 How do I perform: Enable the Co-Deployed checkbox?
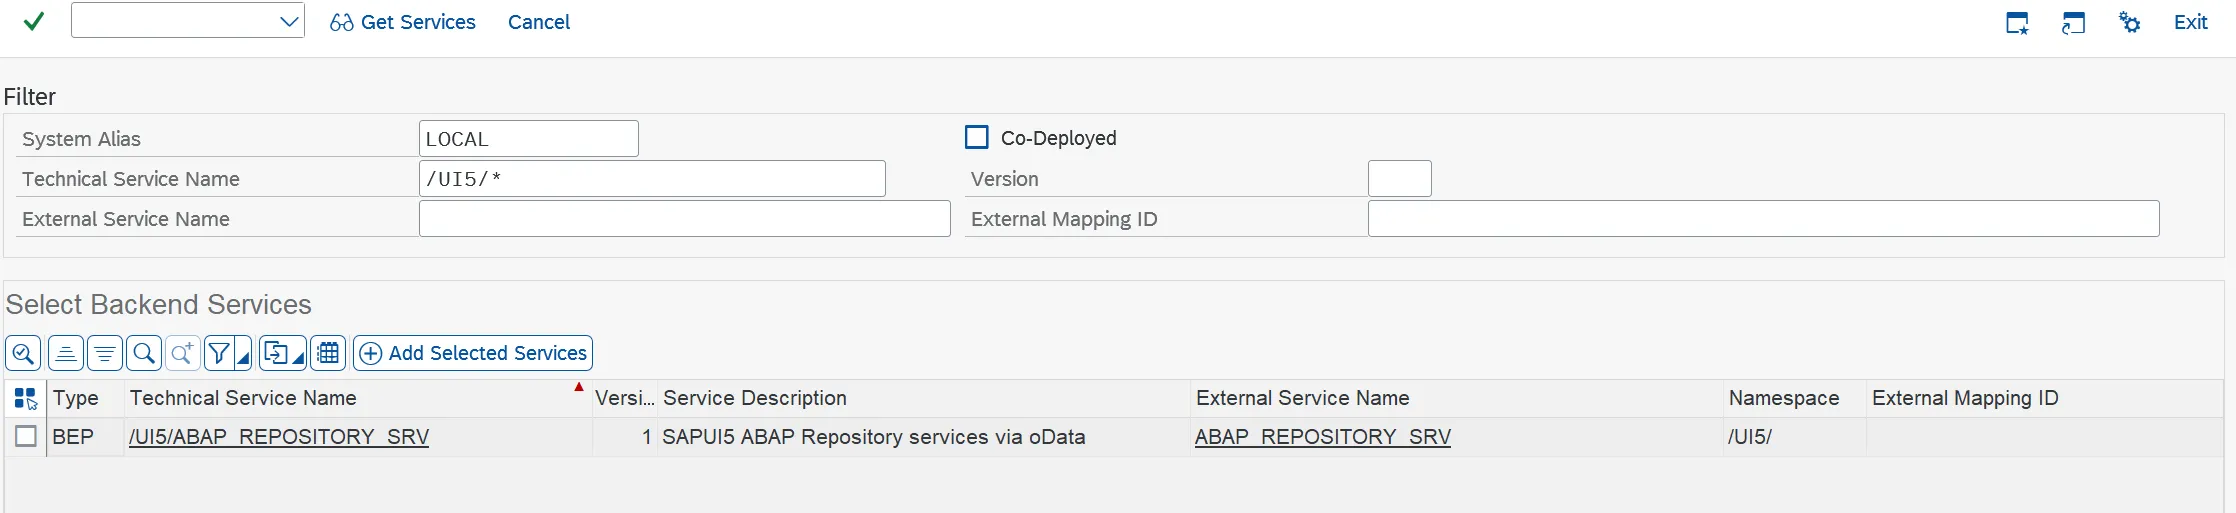(977, 137)
